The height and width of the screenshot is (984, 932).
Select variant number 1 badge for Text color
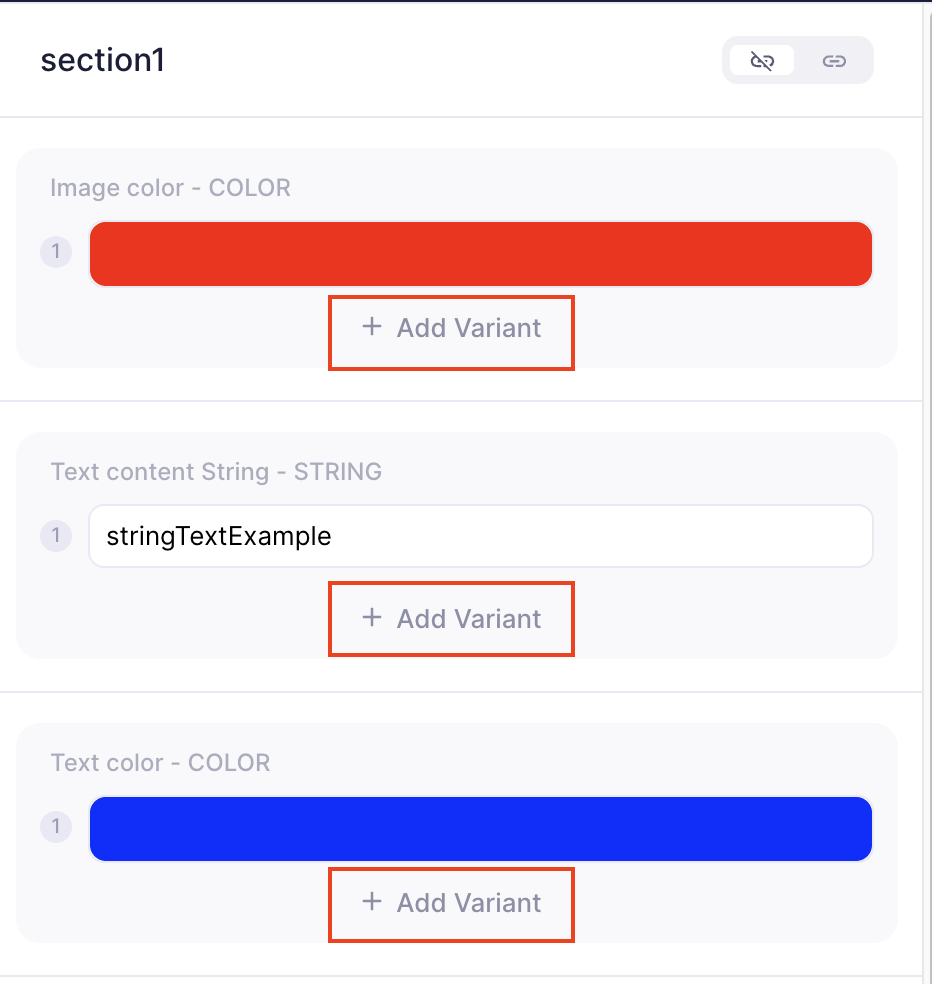56,826
